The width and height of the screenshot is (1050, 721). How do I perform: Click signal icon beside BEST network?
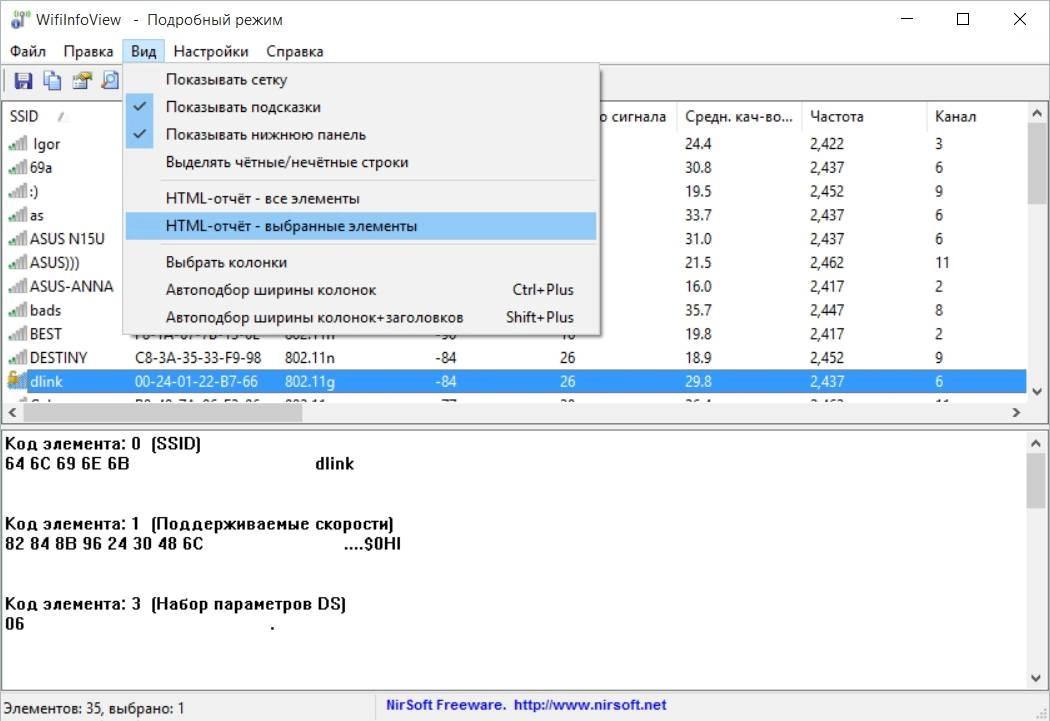click(18, 334)
